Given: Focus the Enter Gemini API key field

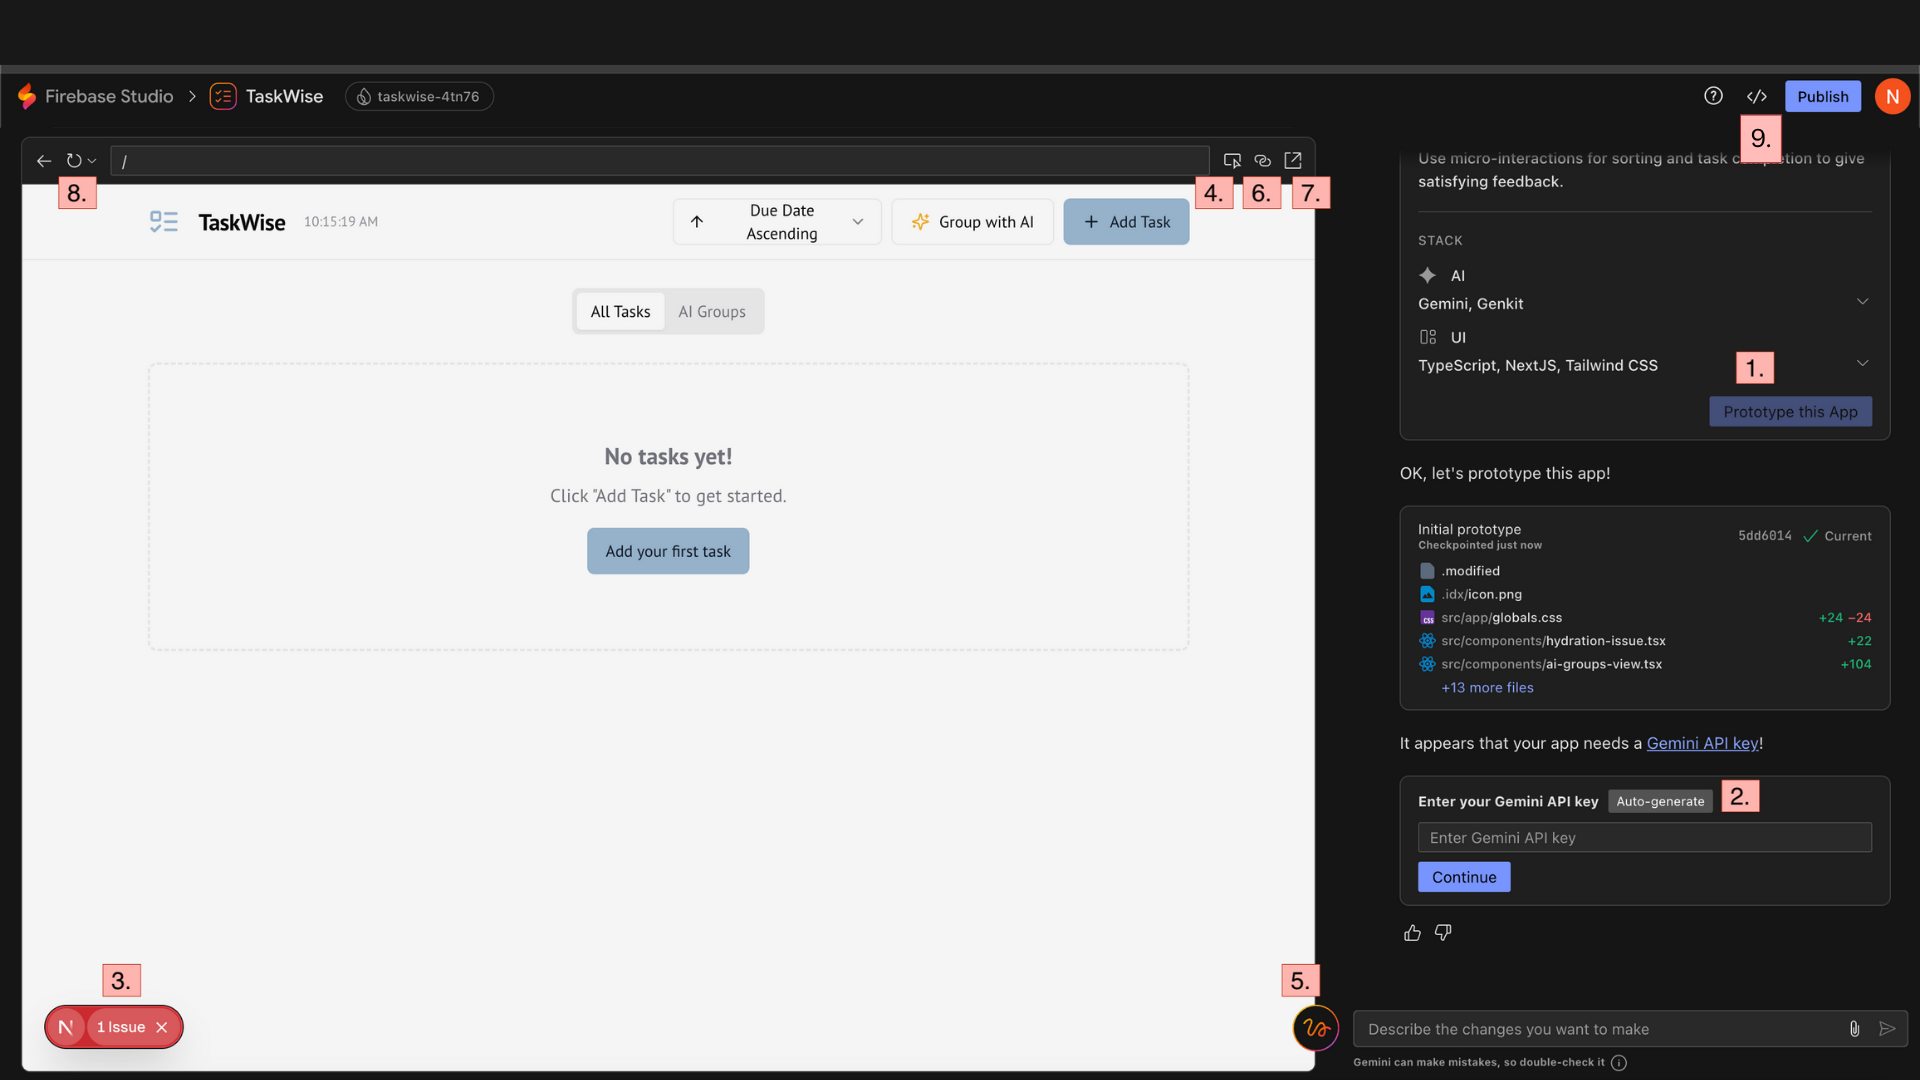Looking at the screenshot, I should (1644, 838).
